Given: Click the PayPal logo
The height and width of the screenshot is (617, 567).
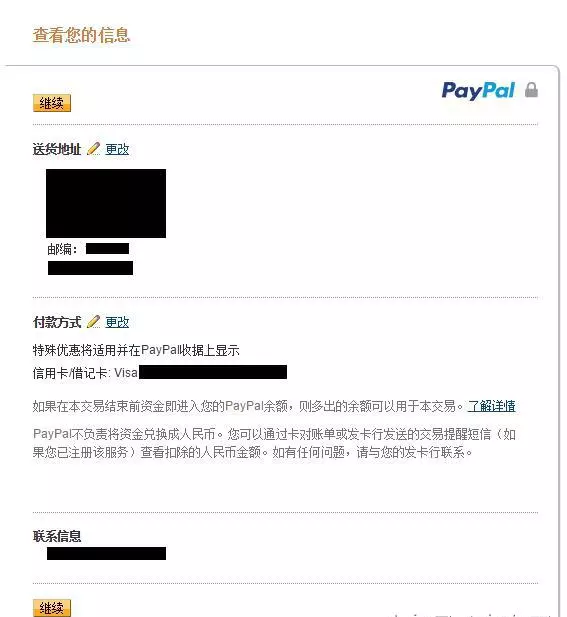Looking at the screenshot, I should pyautogui.click(x=478, y=91).
